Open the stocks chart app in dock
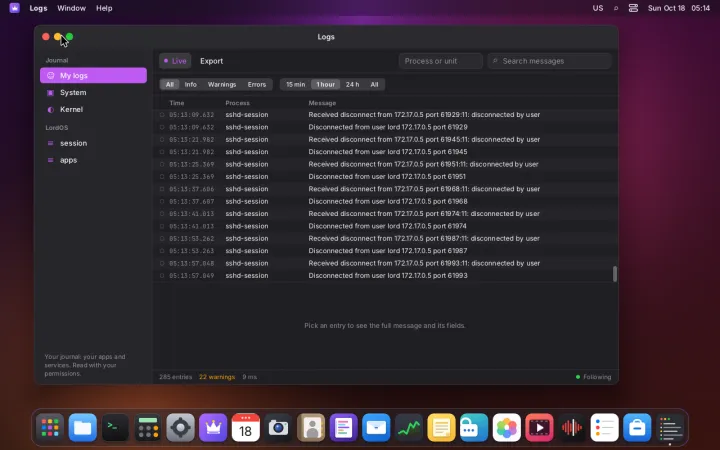Viewport: 720px width, 450px height. click(x=409, y=428)
